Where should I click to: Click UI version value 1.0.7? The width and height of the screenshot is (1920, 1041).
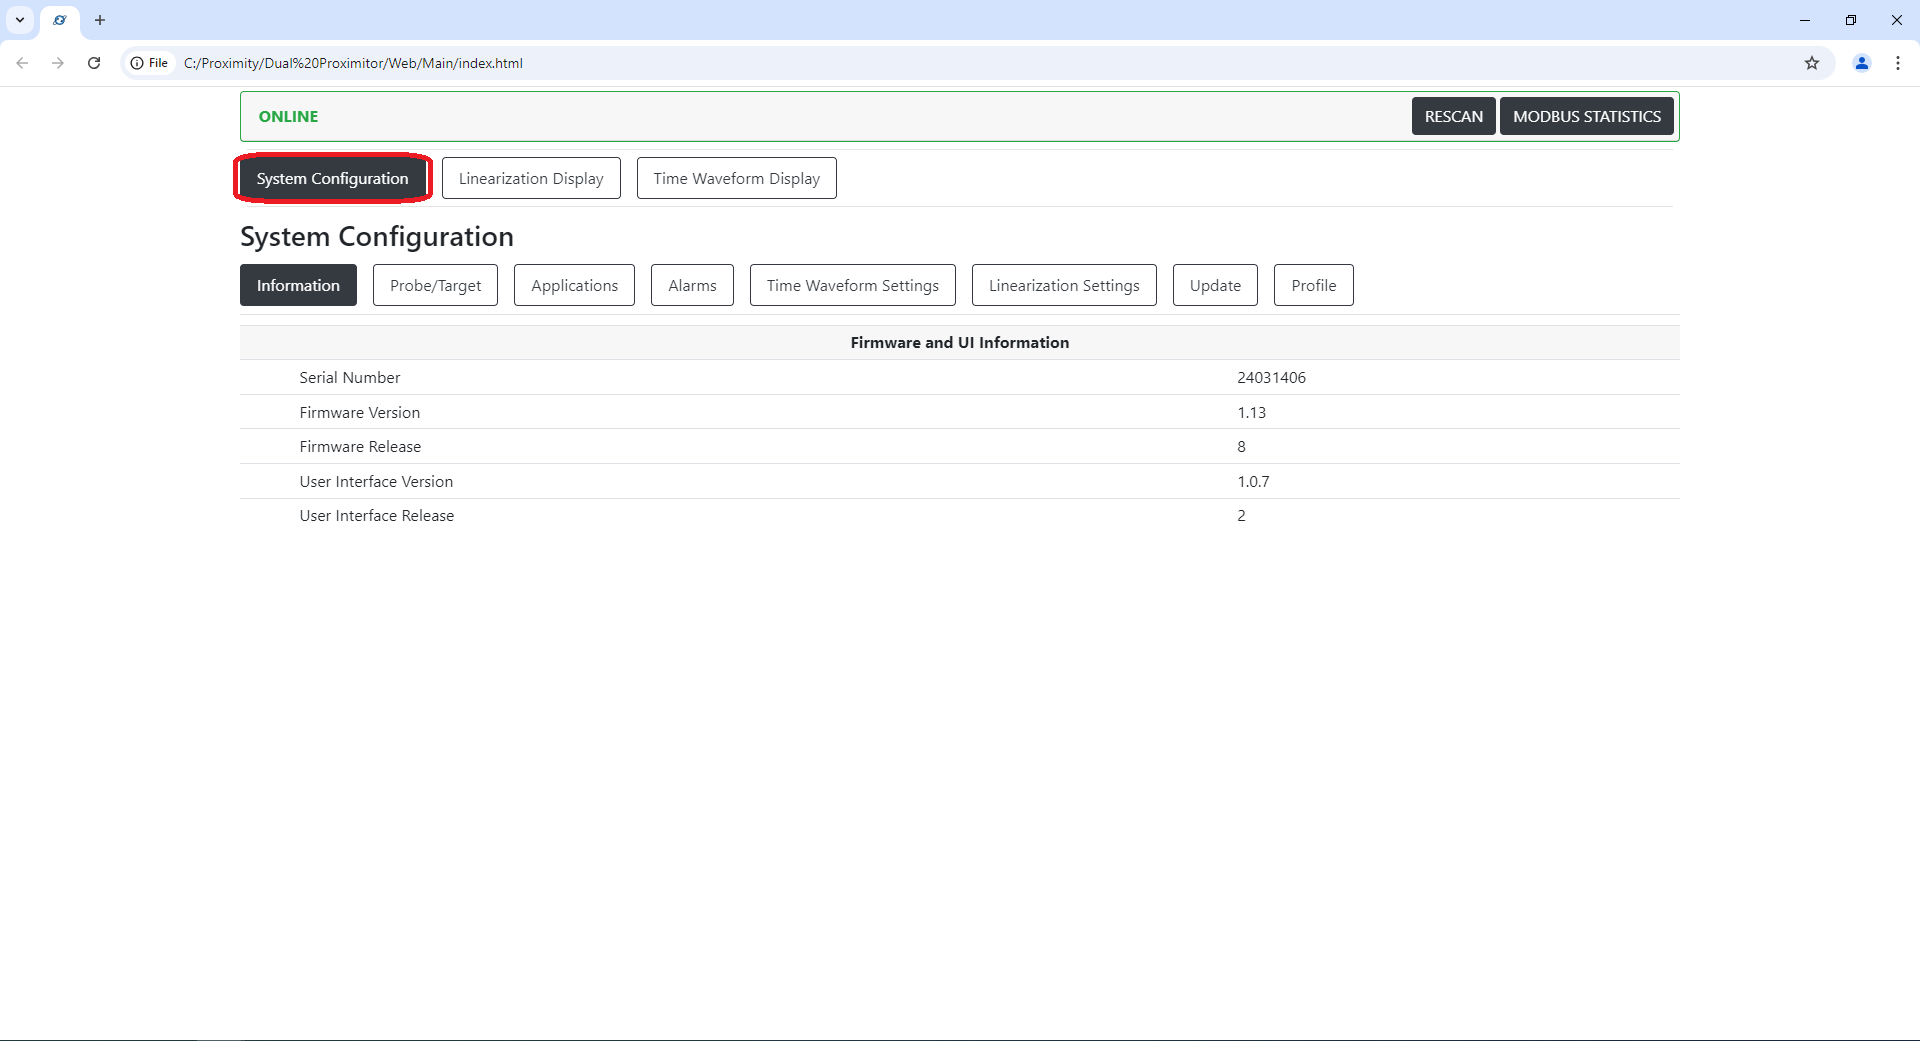tap(1253, 481)
